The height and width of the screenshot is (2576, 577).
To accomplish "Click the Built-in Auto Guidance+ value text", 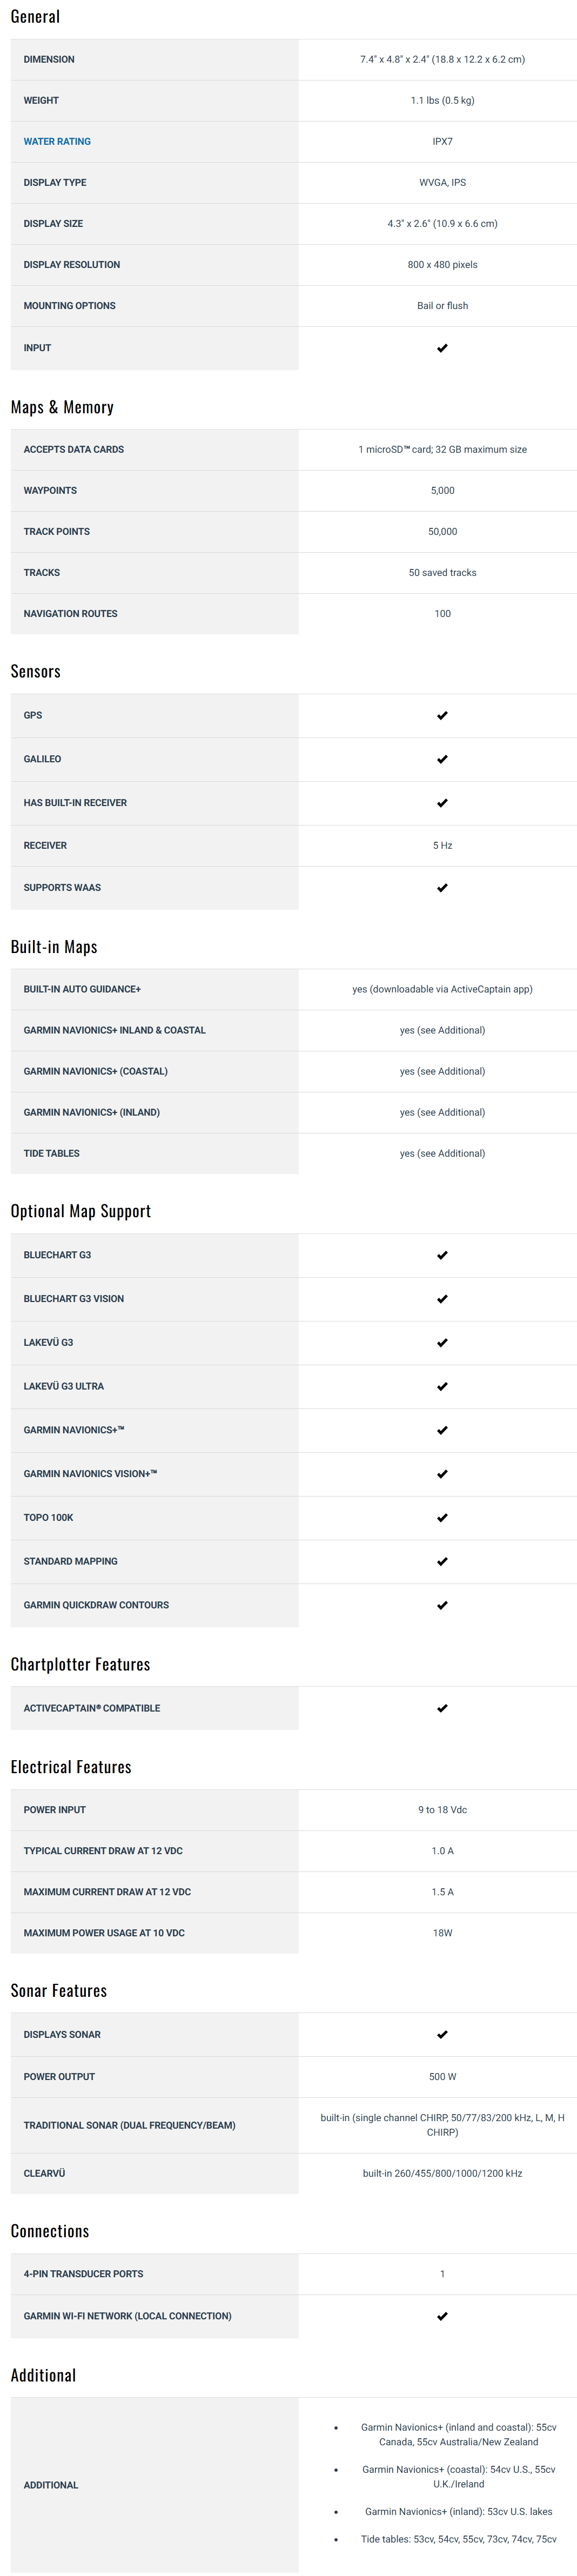I will tap(442, 990).
